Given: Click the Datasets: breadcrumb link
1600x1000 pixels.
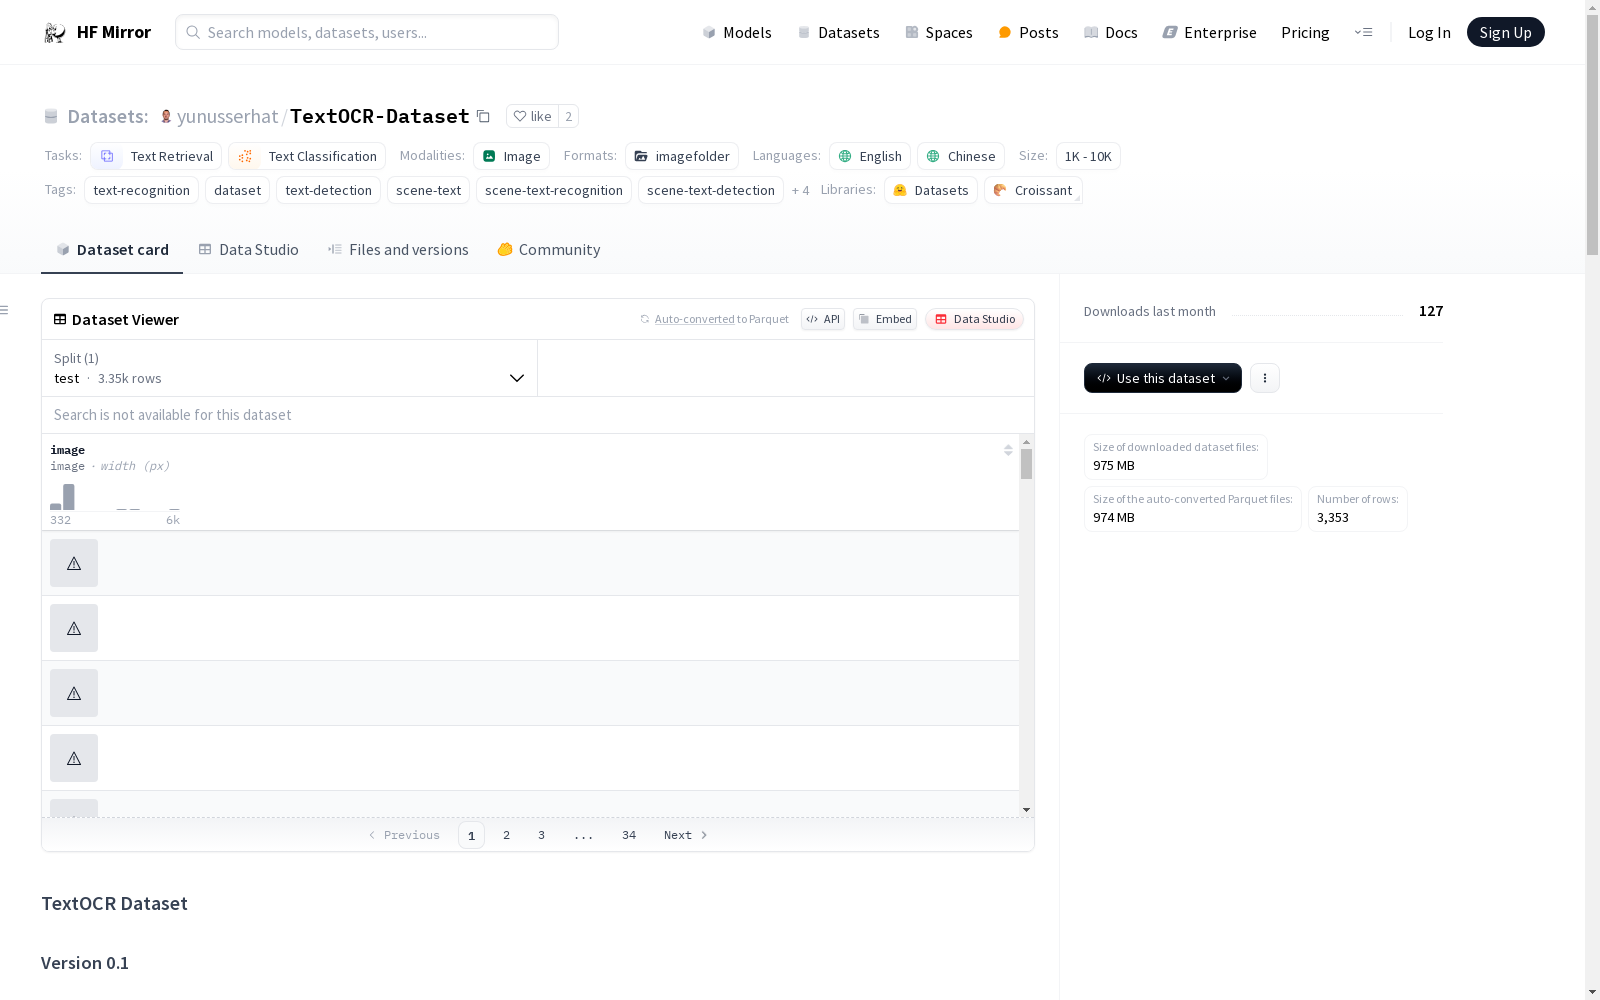Looking at the screenshot, I should pos(107,116).
